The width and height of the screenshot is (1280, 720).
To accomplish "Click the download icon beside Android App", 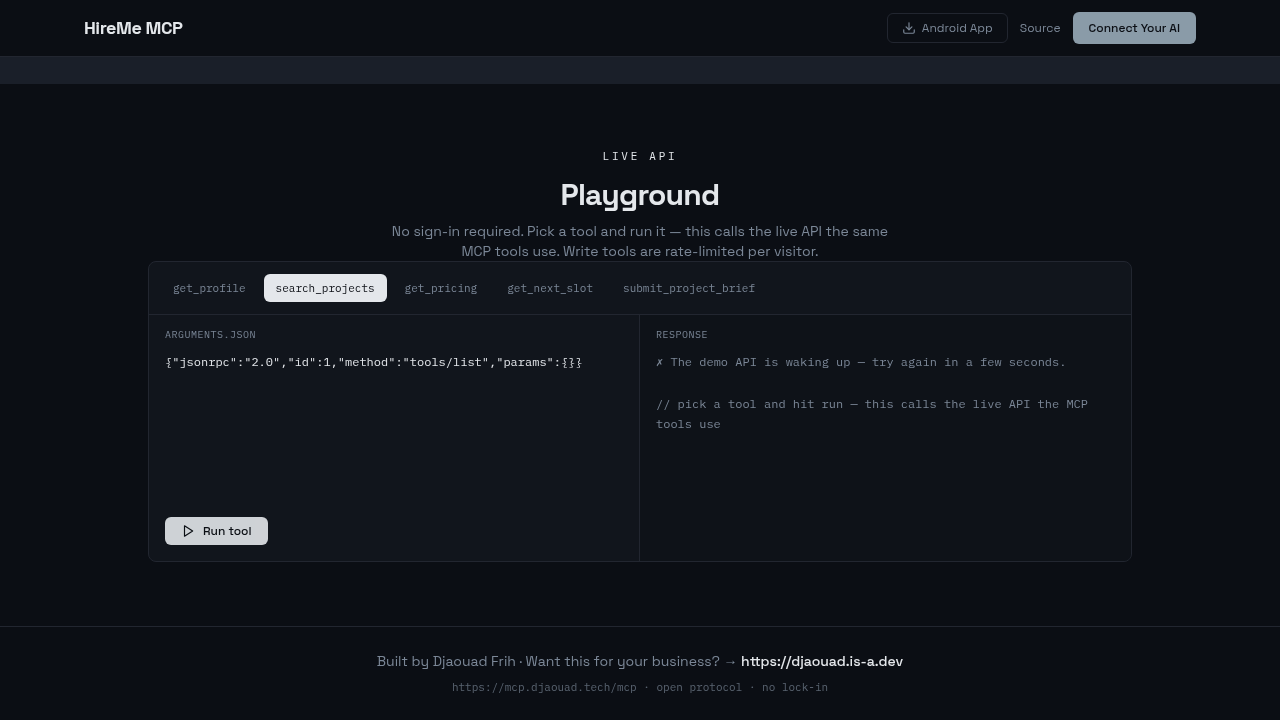I will click(909, 28).
